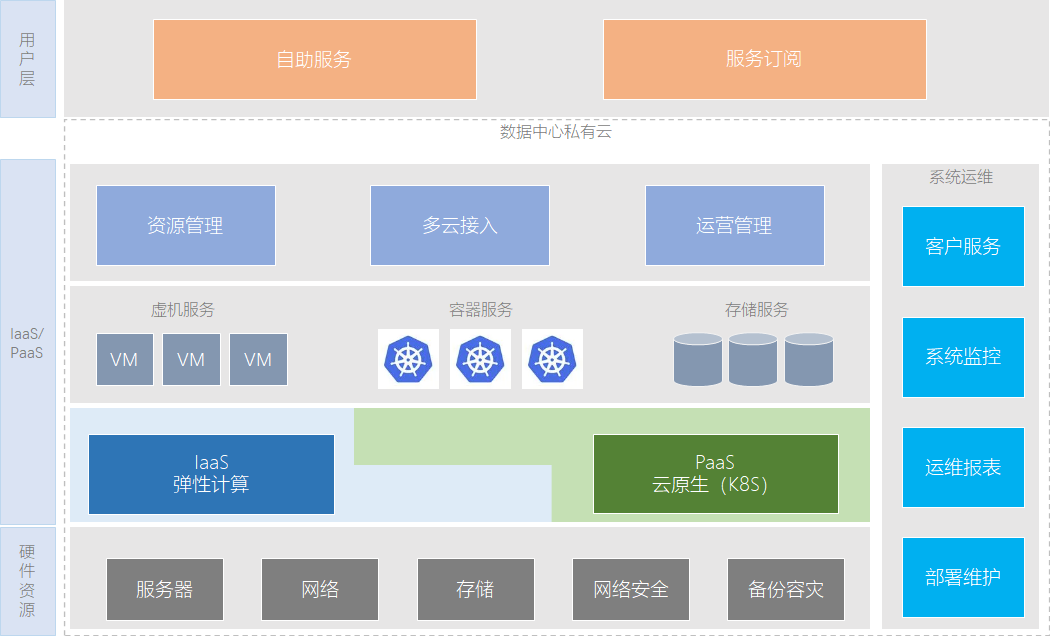Click the first VM box under 虚机服务
This screenshot has height=636, width=1050.
[x=125, y=360]
